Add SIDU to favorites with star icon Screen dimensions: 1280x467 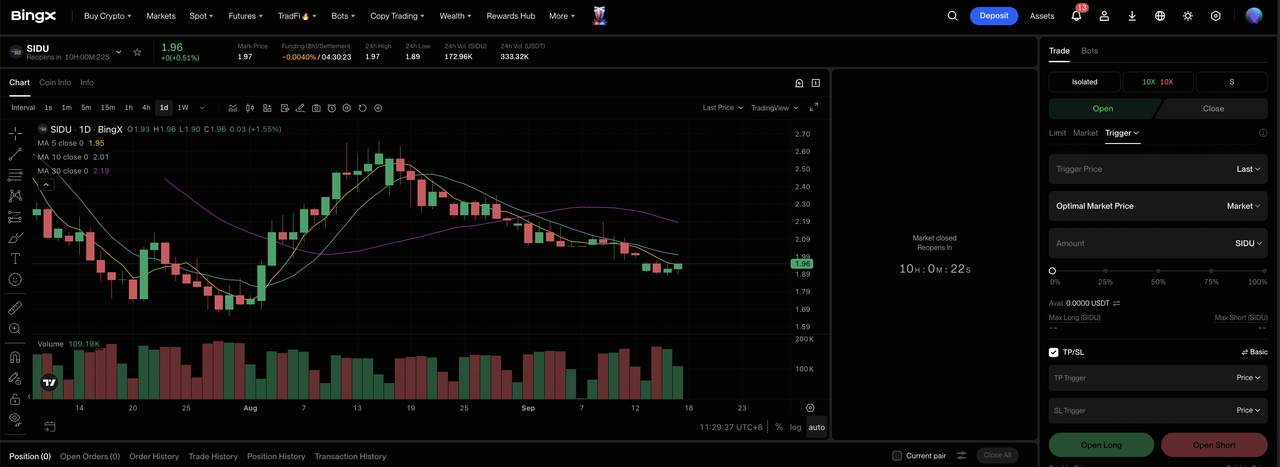tap(137, 52)
